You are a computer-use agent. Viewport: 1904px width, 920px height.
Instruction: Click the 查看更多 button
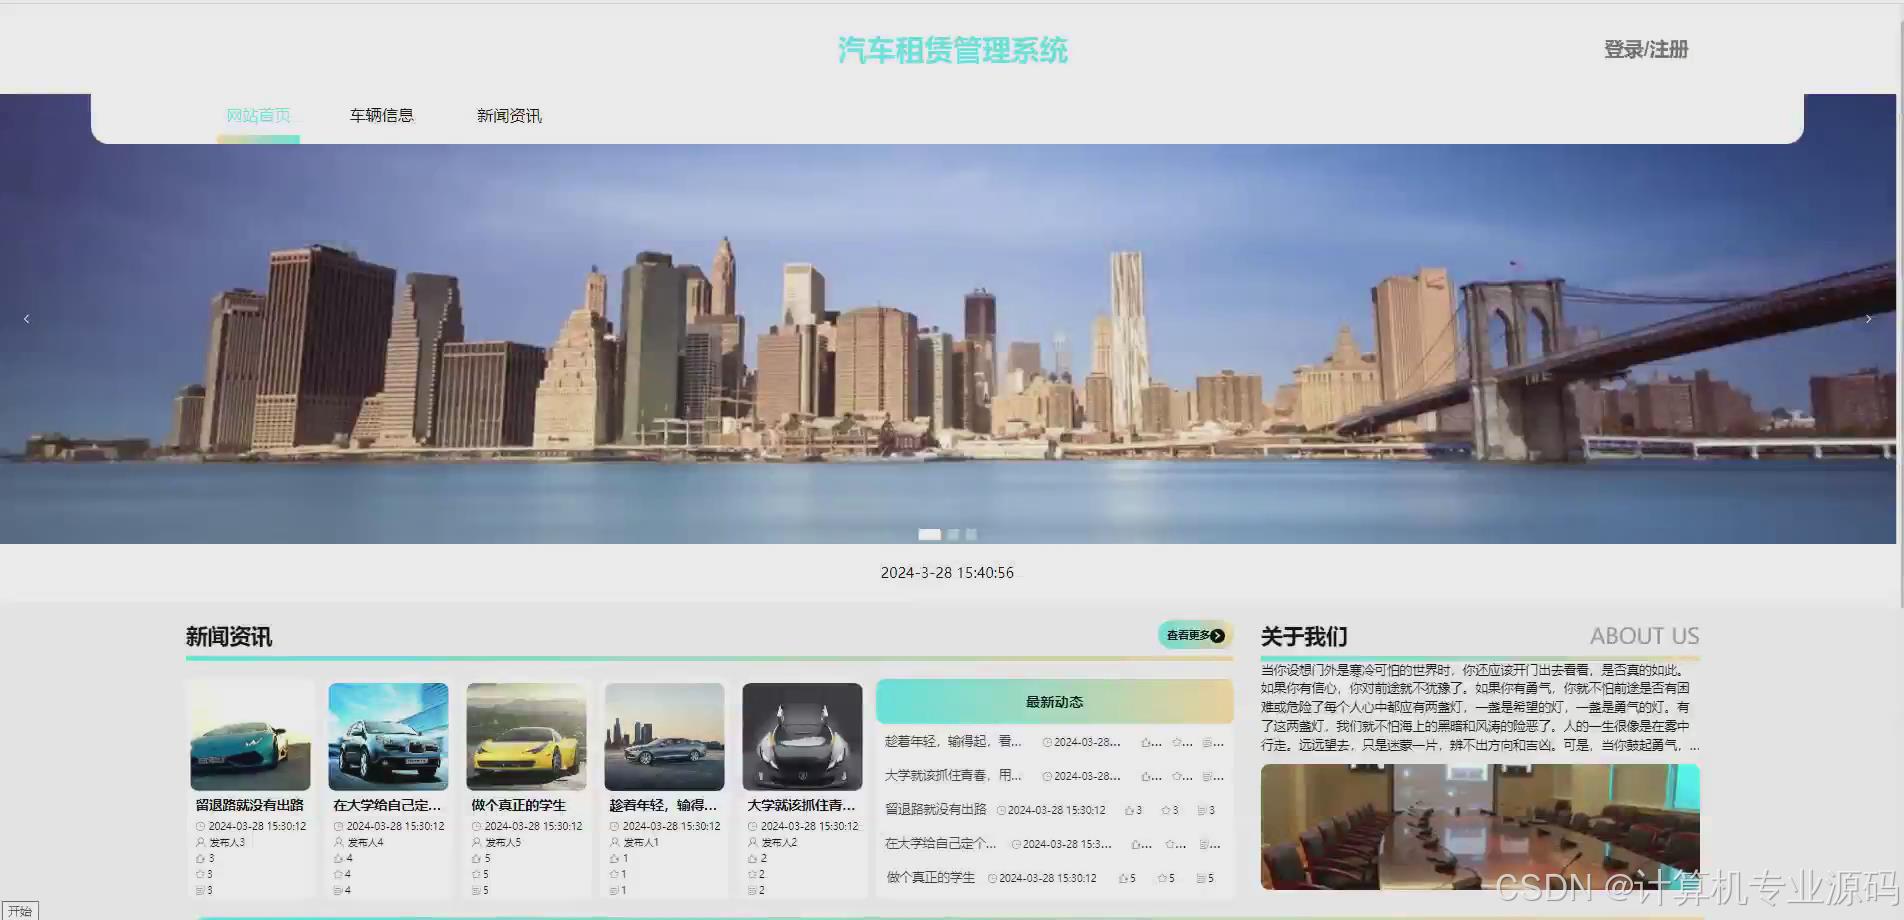click(1193, 635)
